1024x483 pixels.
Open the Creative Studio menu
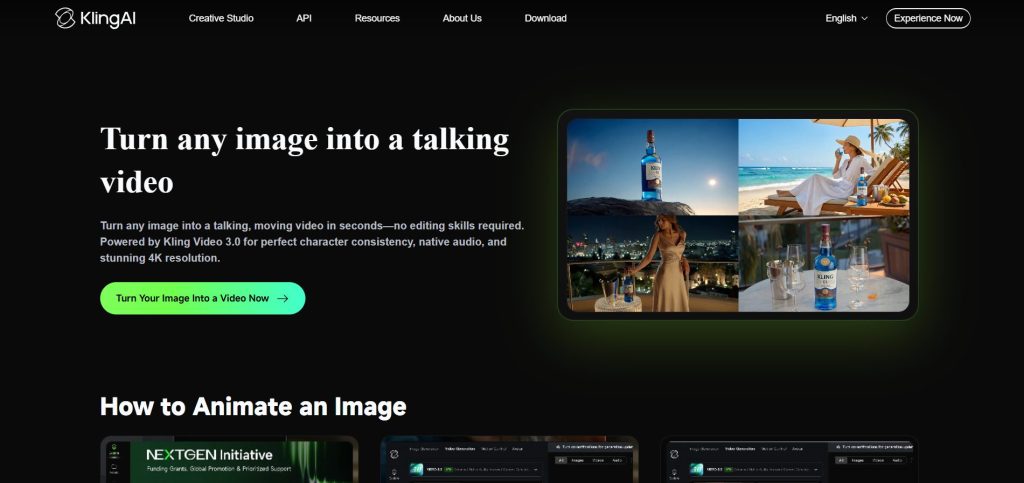[x=221, y=18]
